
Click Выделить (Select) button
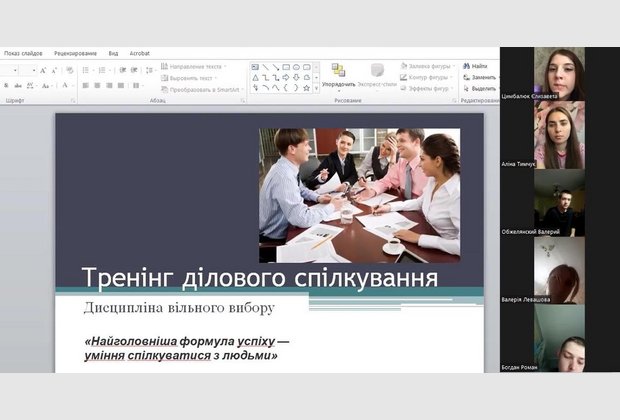click(480, 88)
